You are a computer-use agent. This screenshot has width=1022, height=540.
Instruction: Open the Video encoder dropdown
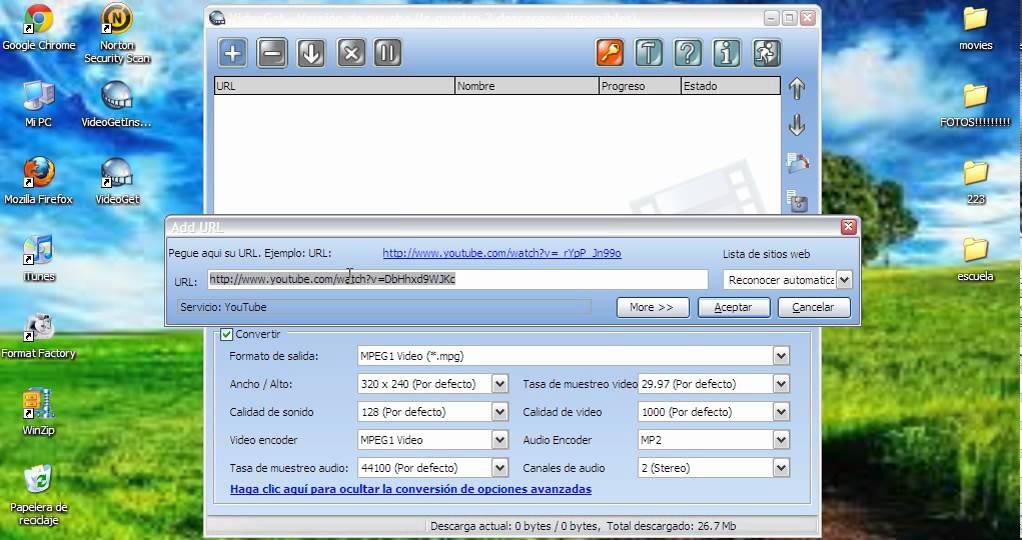500,440
